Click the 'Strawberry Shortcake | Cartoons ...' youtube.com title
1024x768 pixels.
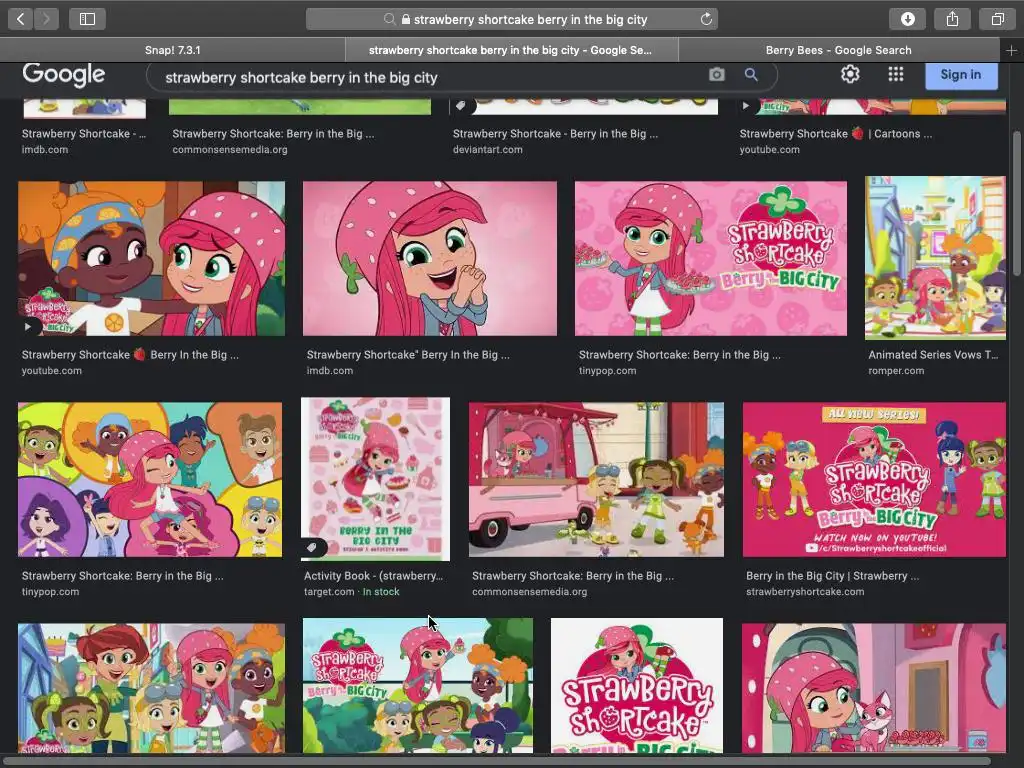tap(836, 134)
